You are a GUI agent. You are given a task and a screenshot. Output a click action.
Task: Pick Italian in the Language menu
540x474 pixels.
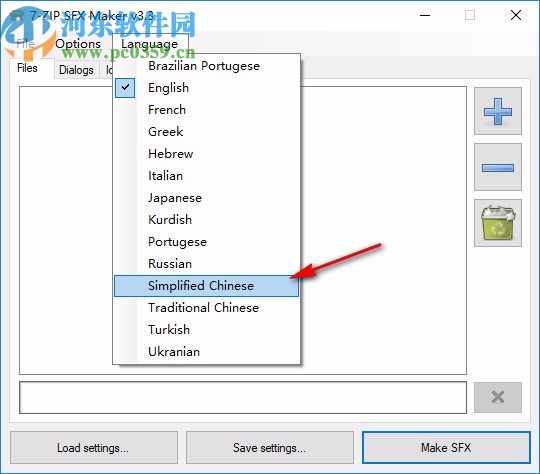(x=206, y=176)
